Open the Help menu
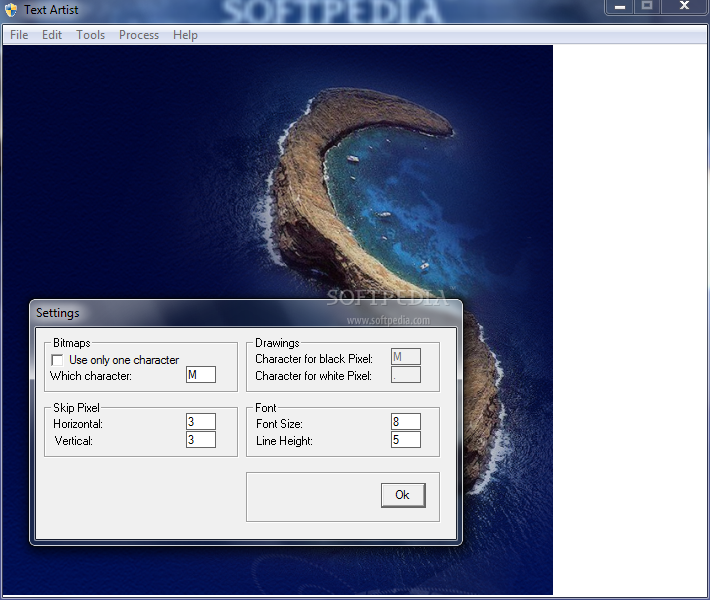This screenshot has height=600, width=710. (x=185, y=35)
